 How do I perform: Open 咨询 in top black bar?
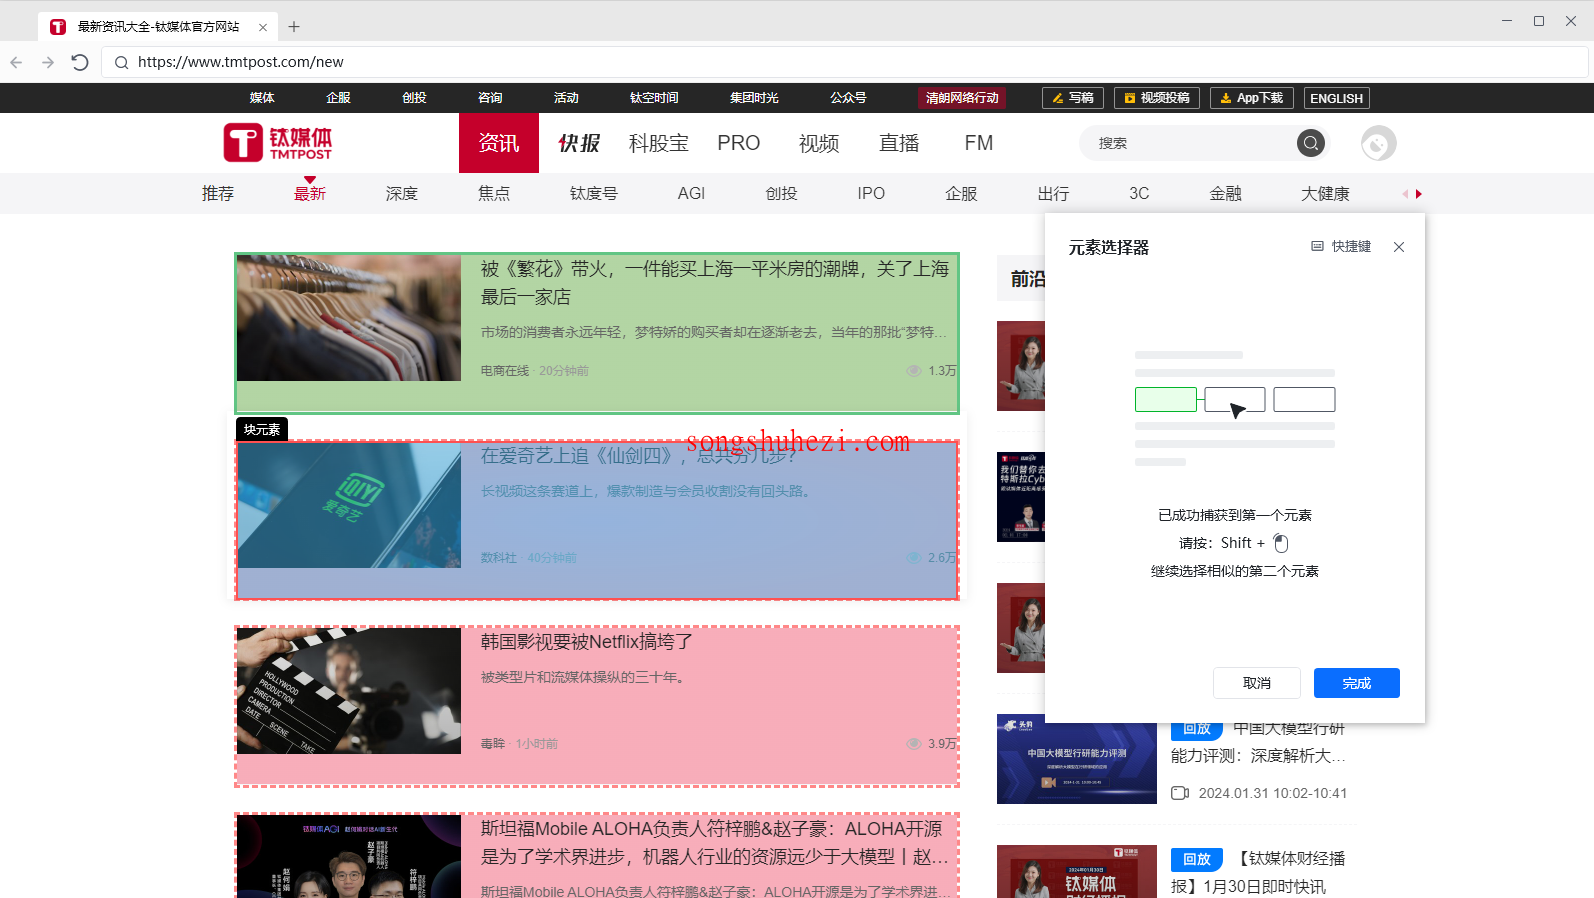[490, 98]
